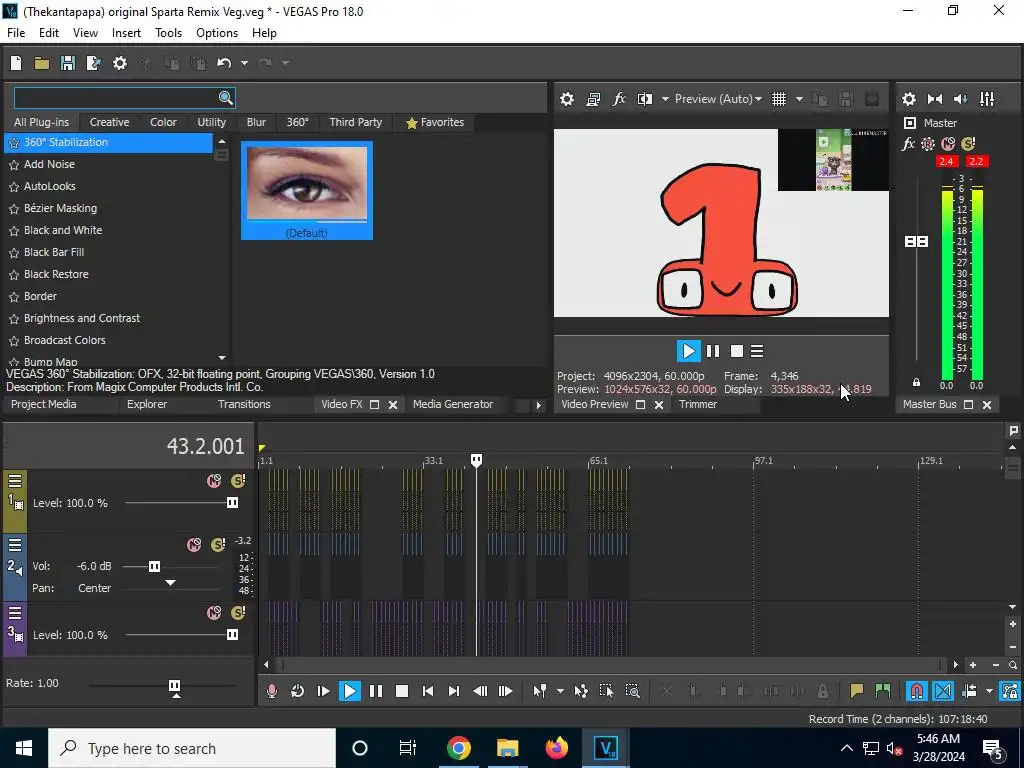Viewport: 1024px width, 768px height.
Task: Select the Blur plug-in category tab
Action: [256, 122]
